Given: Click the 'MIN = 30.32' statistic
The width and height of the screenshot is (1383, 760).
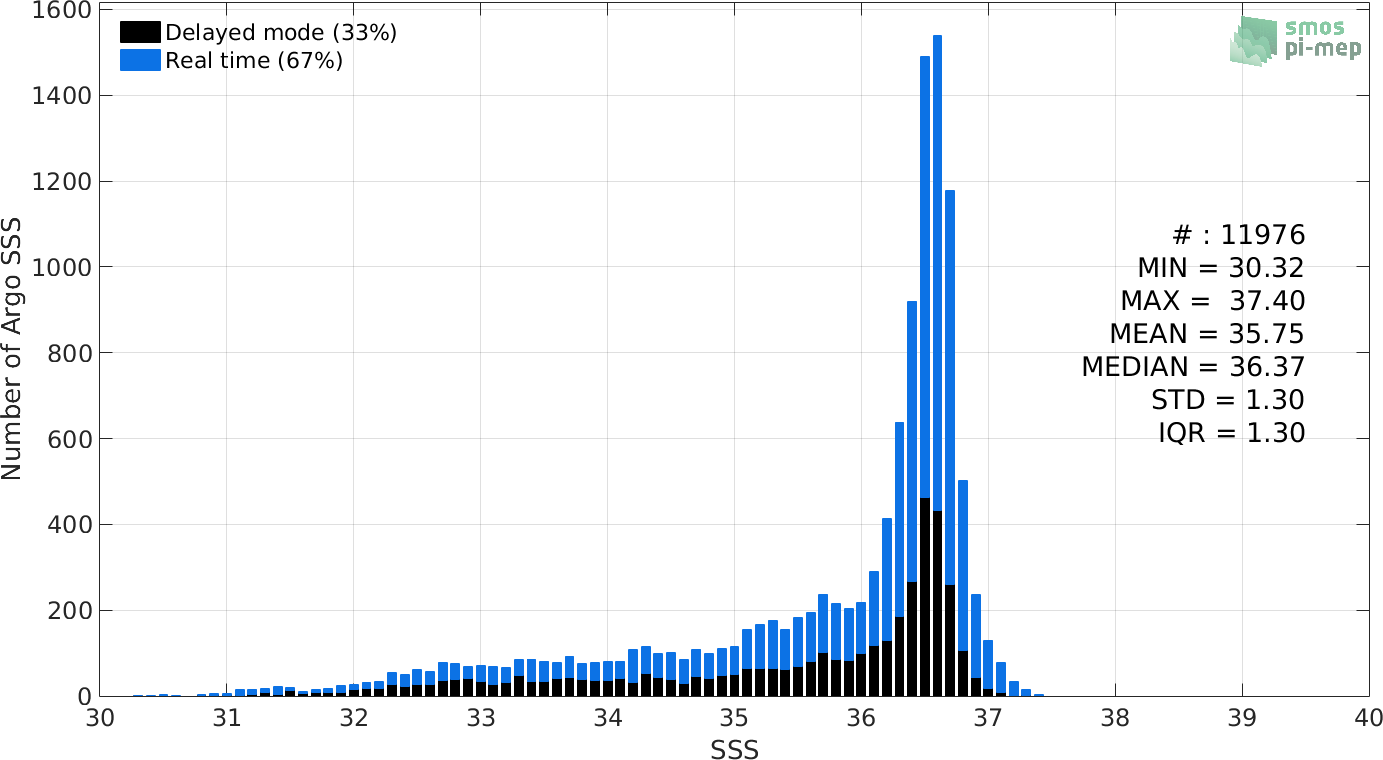Looking at the screenshot, I should (1221, 268).
